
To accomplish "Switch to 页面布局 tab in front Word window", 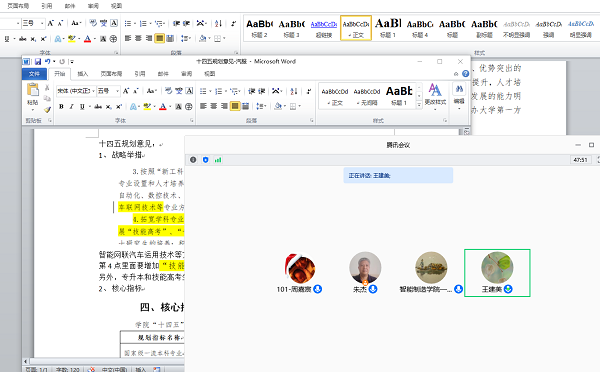I will [111, 73].
